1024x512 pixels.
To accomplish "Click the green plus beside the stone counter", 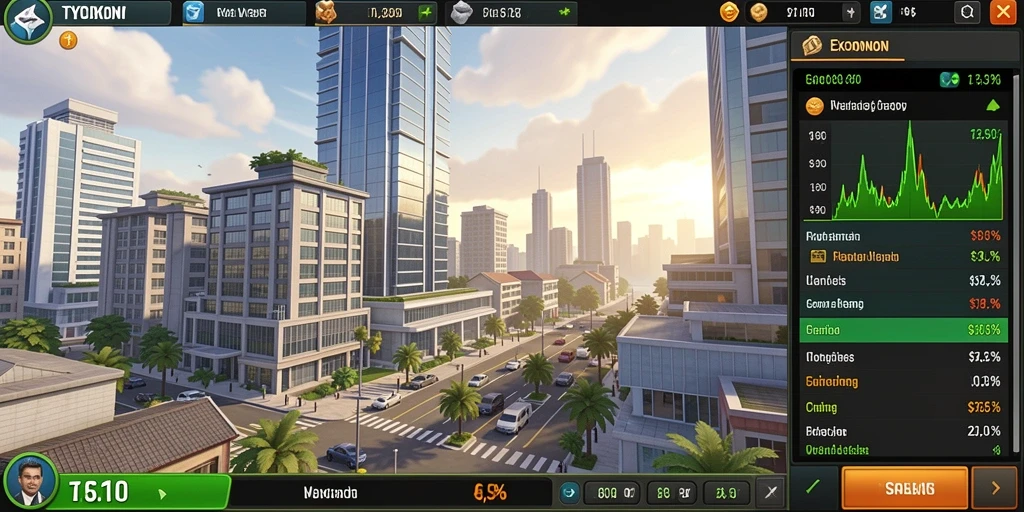I will (564, 12).
